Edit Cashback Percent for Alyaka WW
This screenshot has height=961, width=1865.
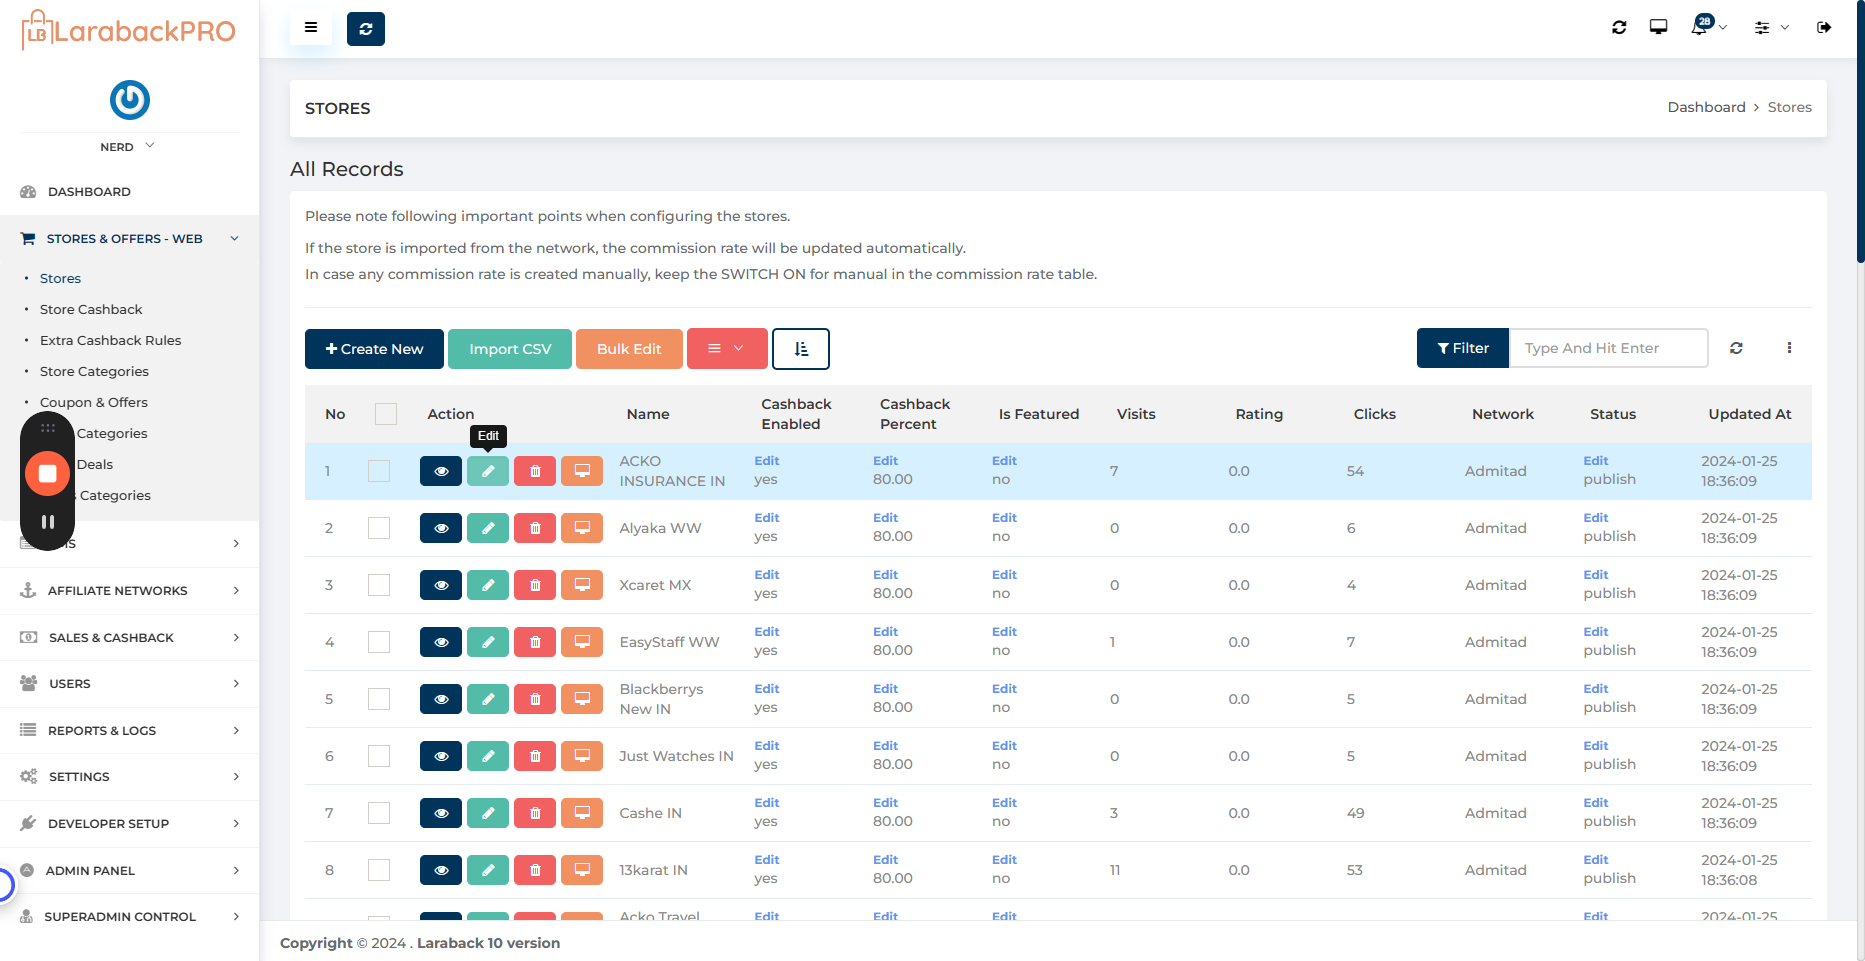(885, 518)
